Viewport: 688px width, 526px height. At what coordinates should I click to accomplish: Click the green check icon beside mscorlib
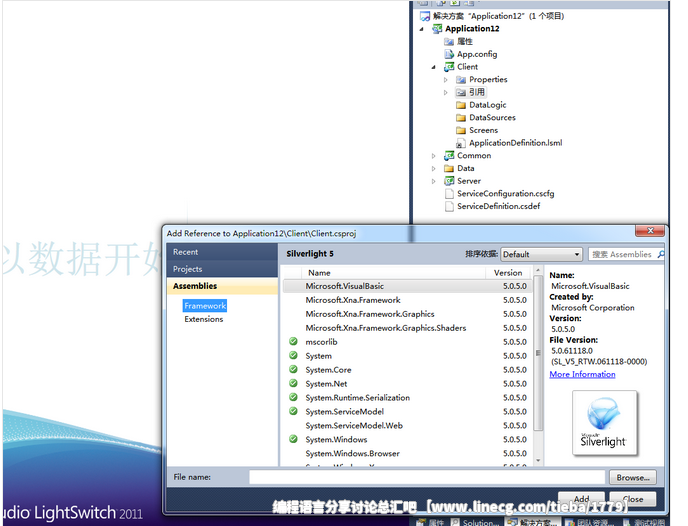tap(294, 342)
